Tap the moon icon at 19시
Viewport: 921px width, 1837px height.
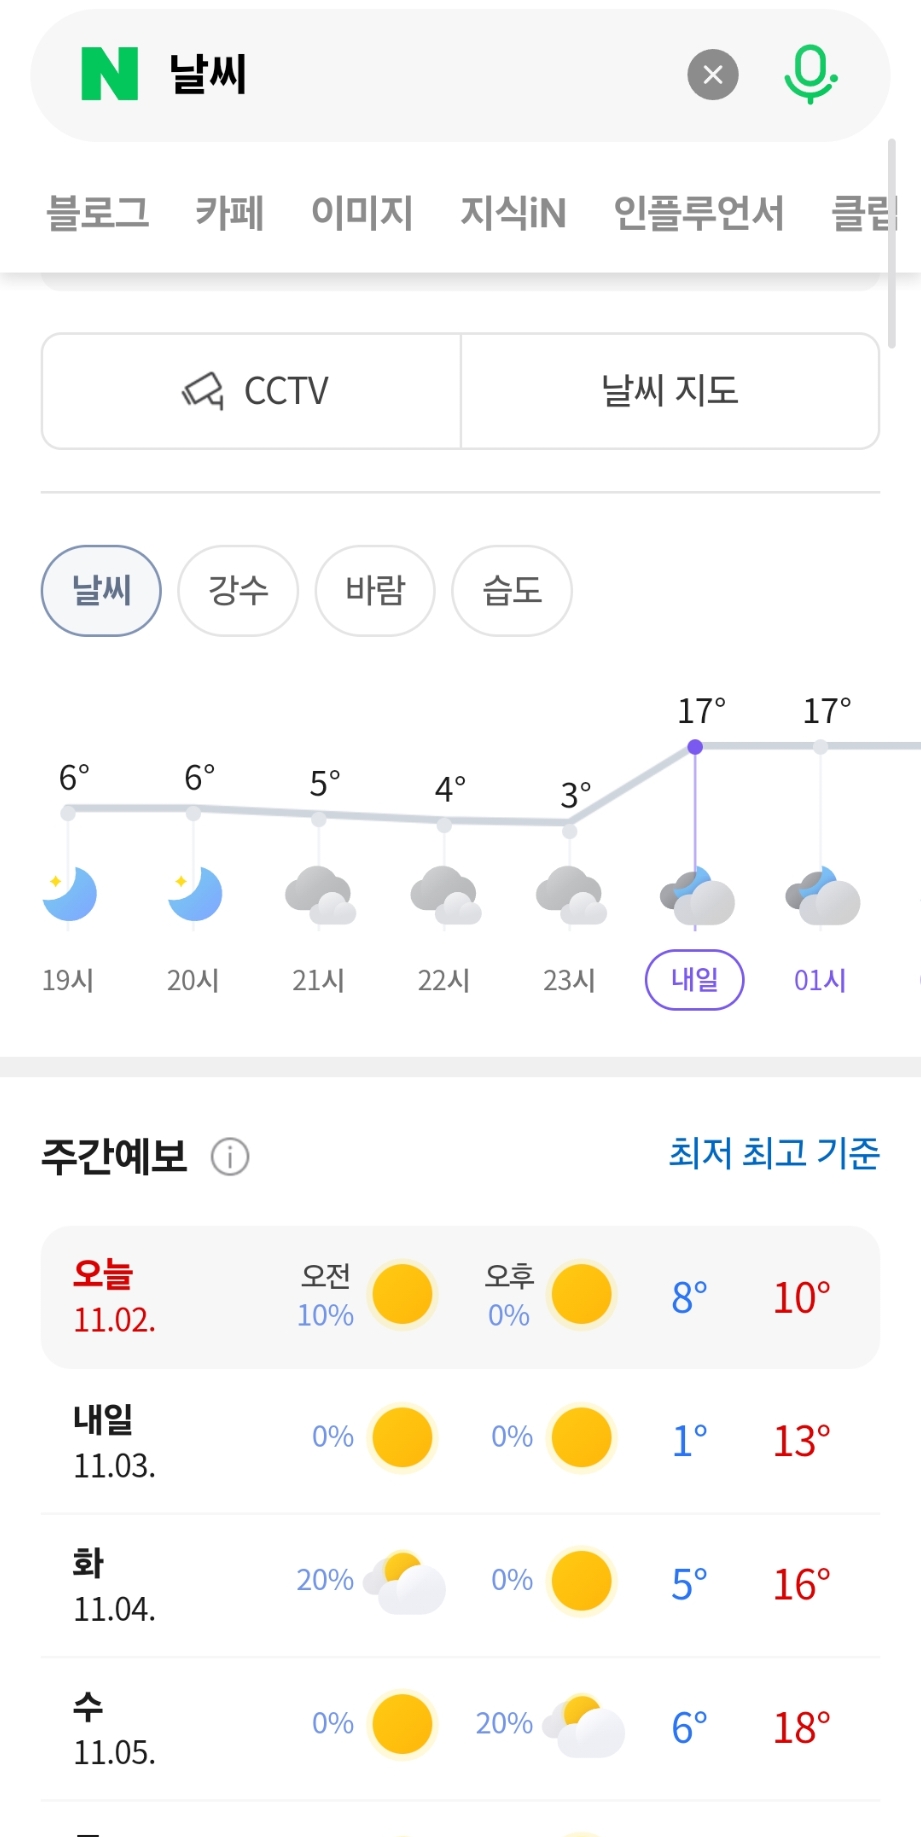coord(69,894)
